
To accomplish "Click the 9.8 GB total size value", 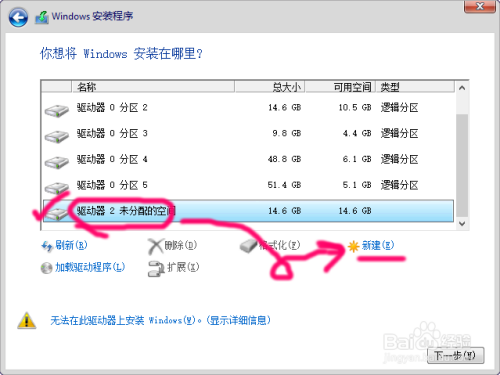I will [x=287, y=133].
